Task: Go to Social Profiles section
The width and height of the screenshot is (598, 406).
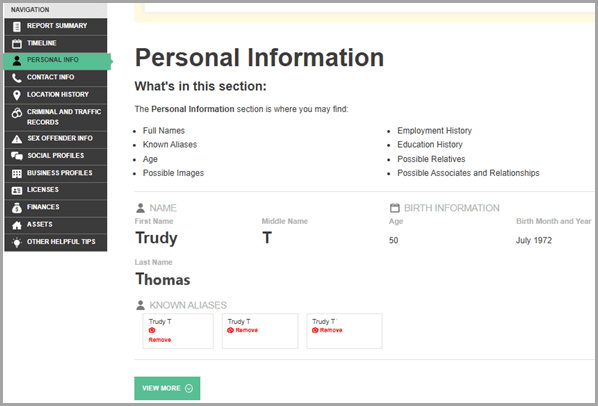Action: (56, 156)
